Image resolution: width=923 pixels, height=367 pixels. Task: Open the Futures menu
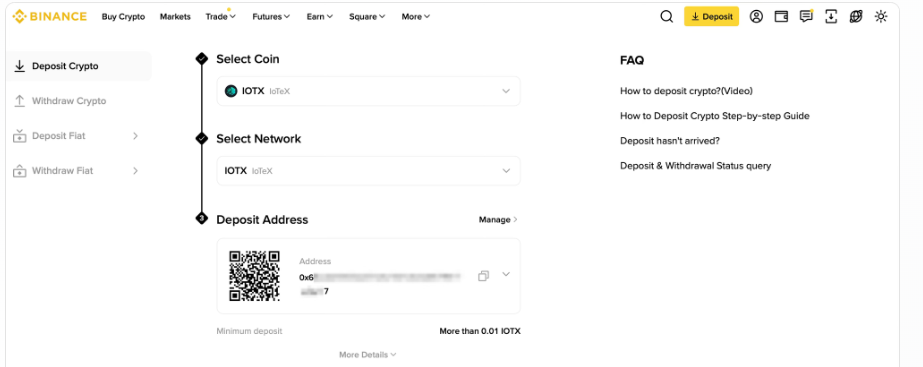click(271, 16)
